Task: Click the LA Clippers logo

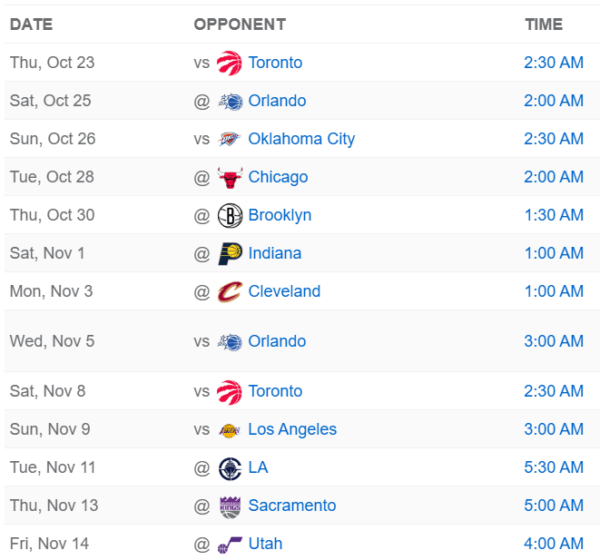Action: click(x=230, y=467)
